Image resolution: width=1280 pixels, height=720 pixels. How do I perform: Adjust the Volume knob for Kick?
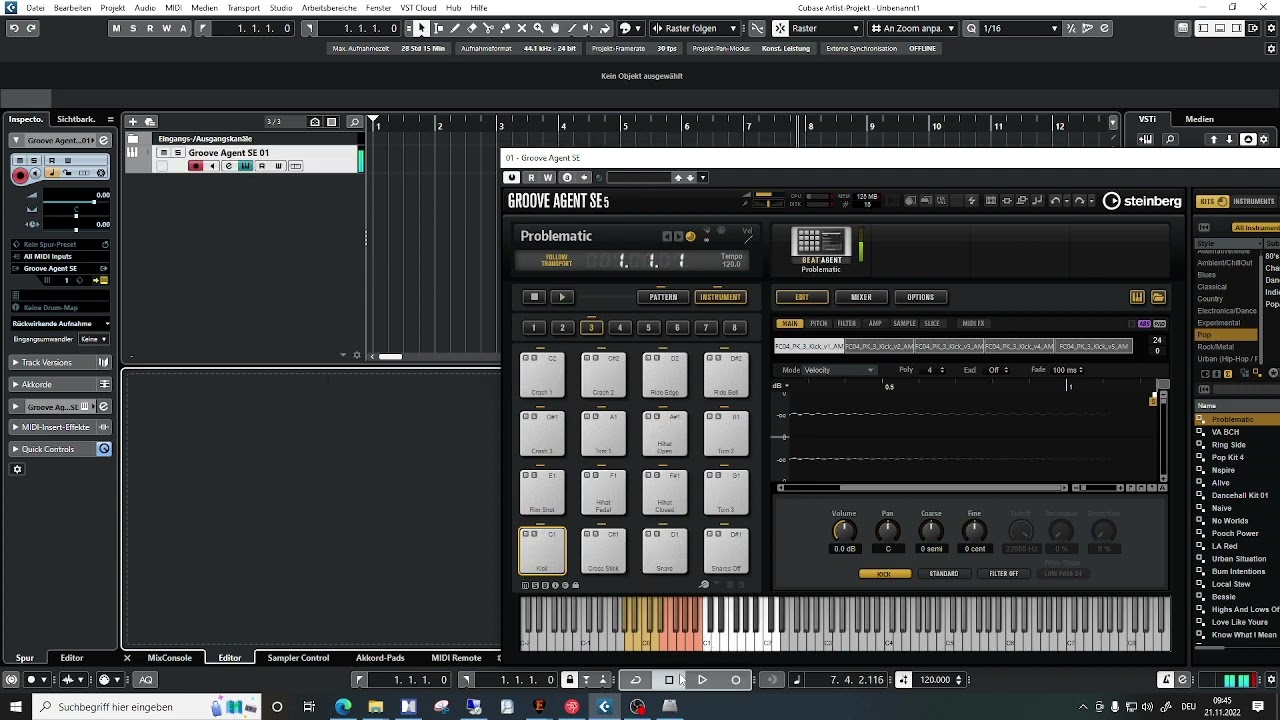(x=844, y=531)
